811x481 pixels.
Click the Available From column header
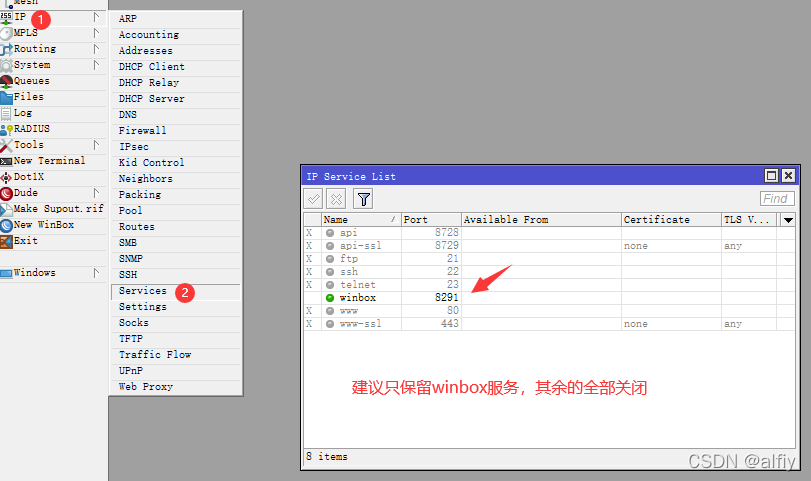[x=541, y=220]
